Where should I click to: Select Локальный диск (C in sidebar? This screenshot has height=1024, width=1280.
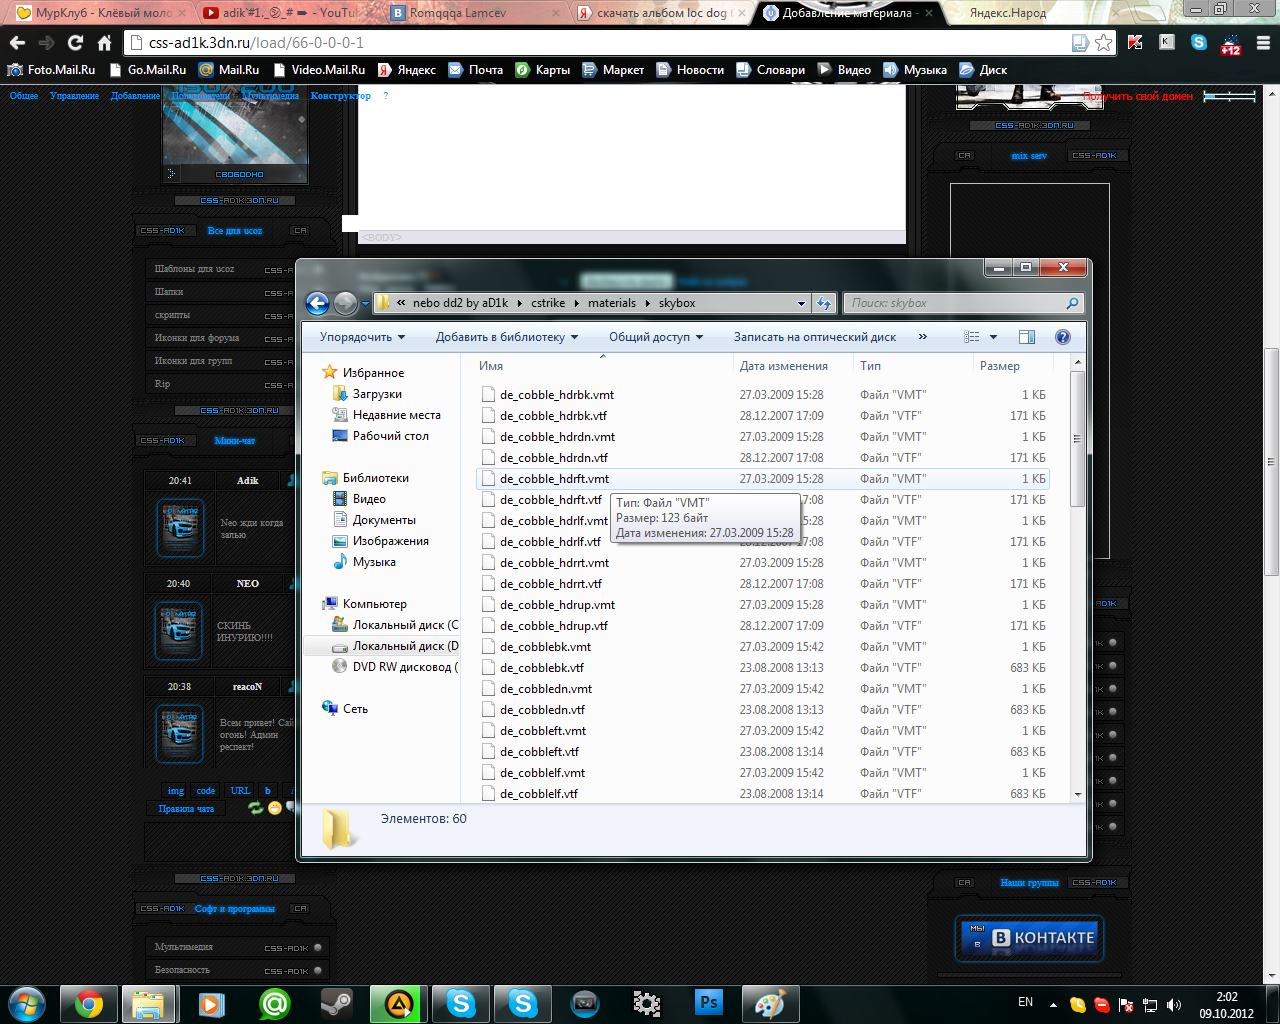[395, 625]
